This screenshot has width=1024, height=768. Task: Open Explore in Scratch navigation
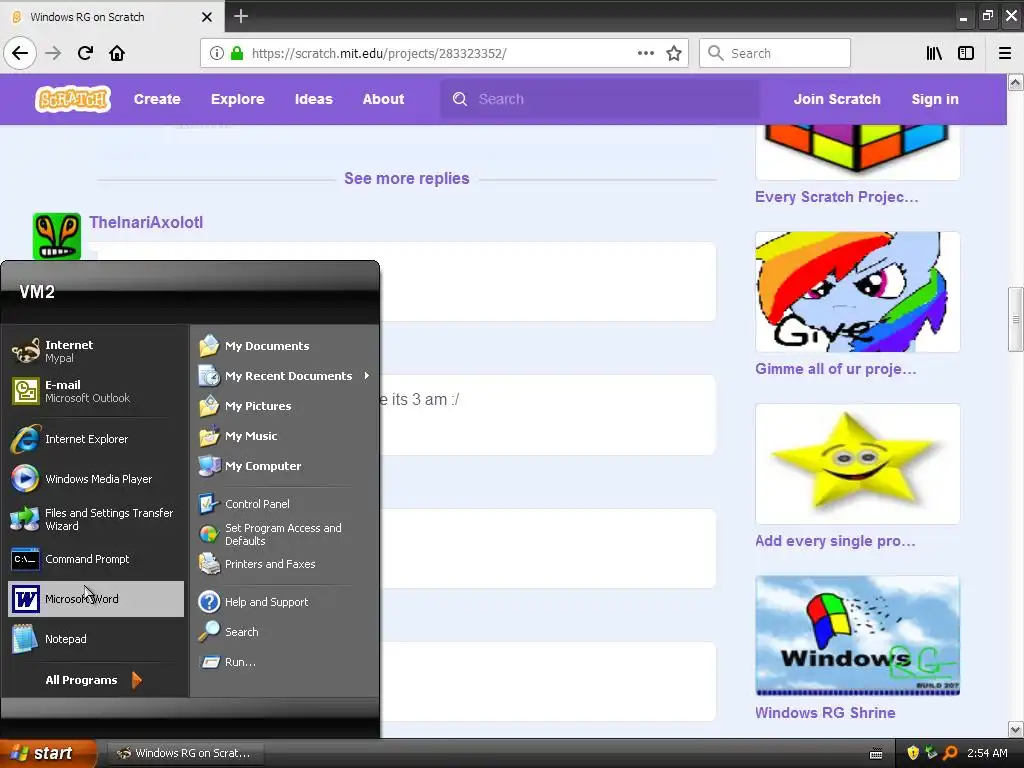point(238,99)
